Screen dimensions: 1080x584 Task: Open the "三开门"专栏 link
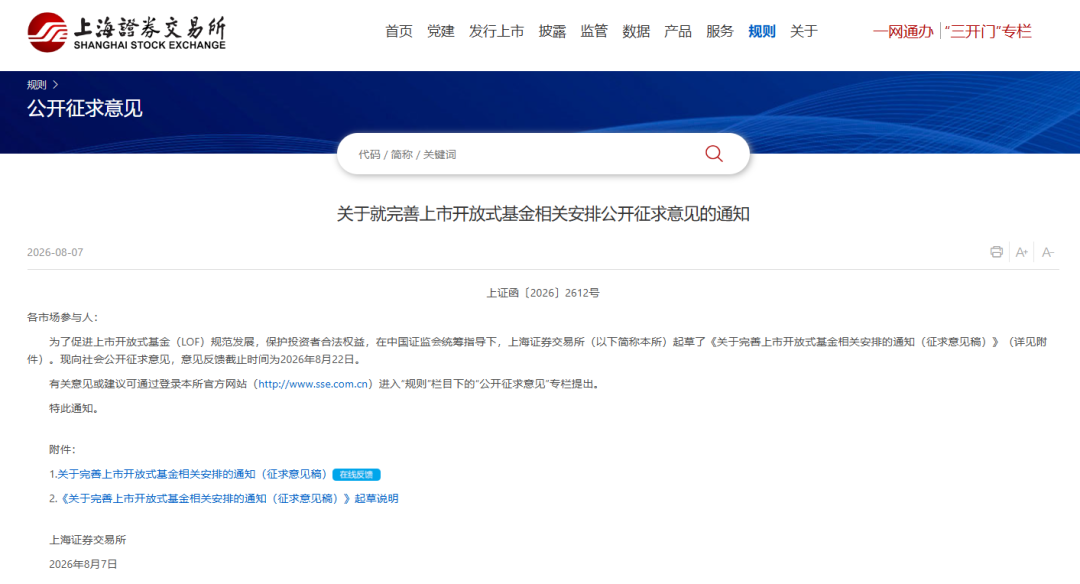pos(988,32)
